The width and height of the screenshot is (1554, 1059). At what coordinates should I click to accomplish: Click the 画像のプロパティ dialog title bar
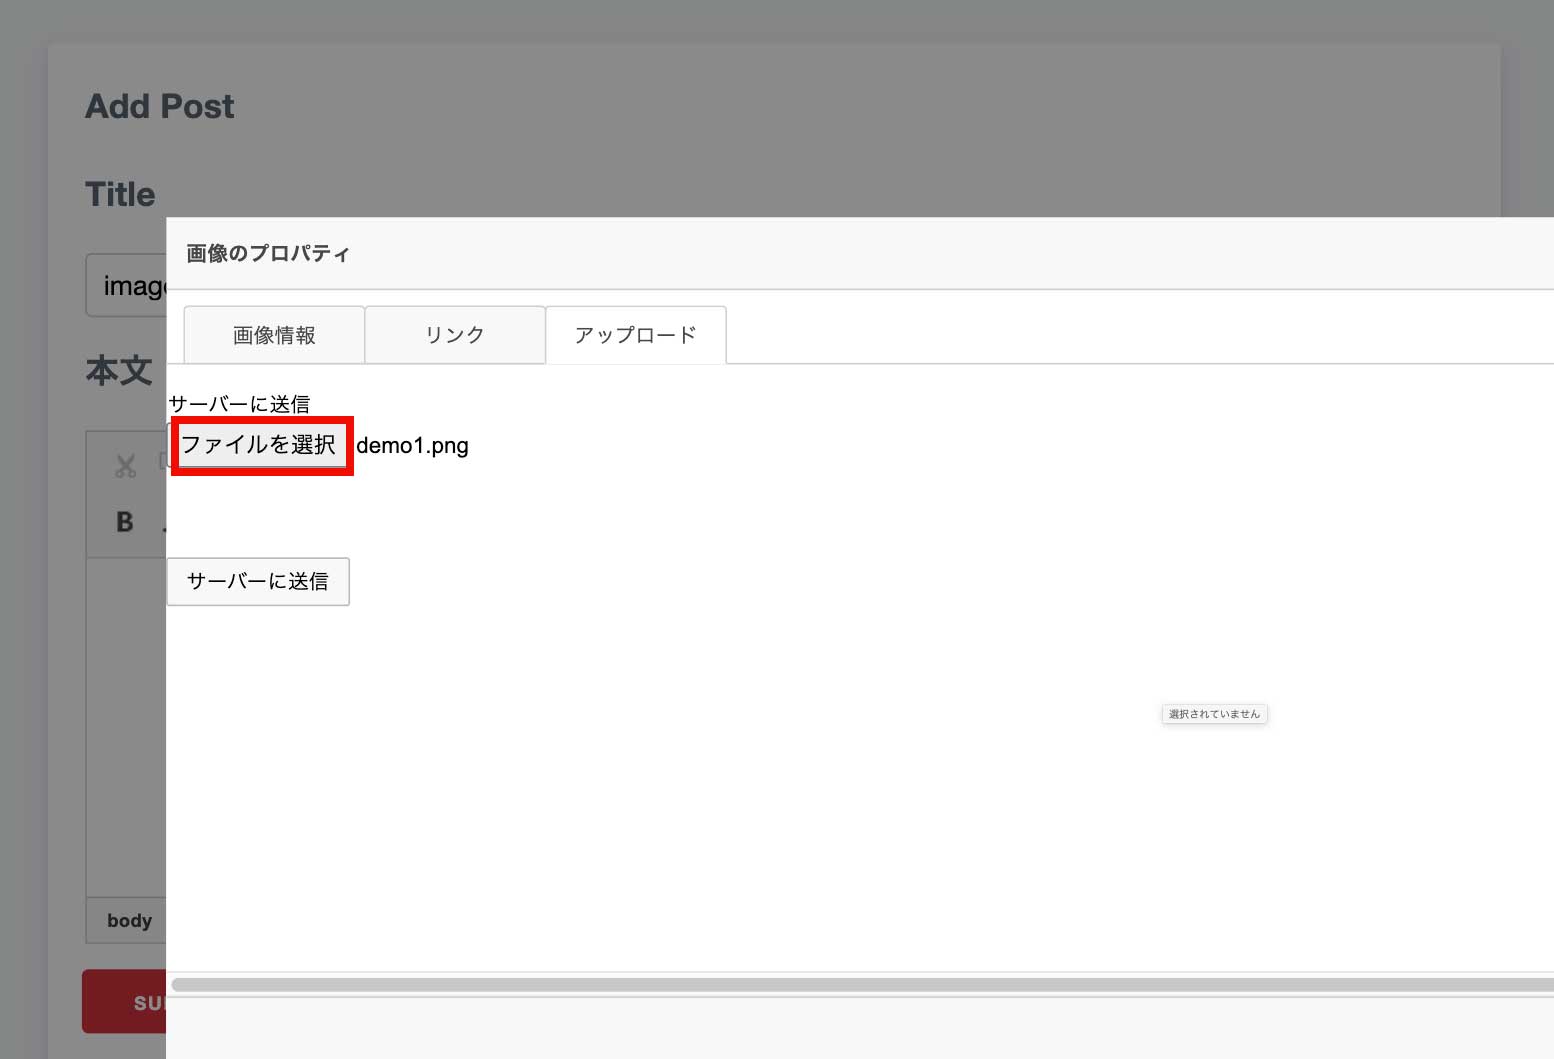click(x=860, y=254)
